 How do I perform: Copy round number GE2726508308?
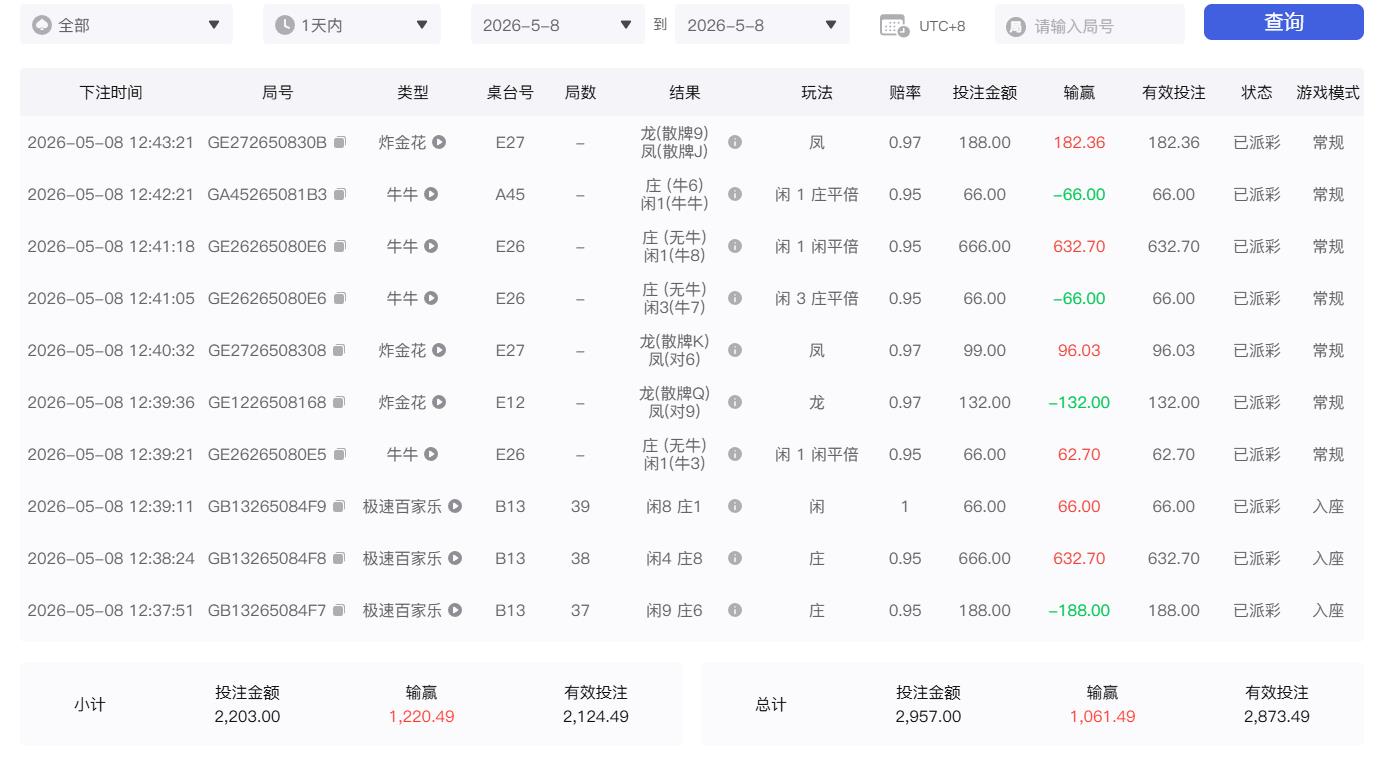[340, 351]
